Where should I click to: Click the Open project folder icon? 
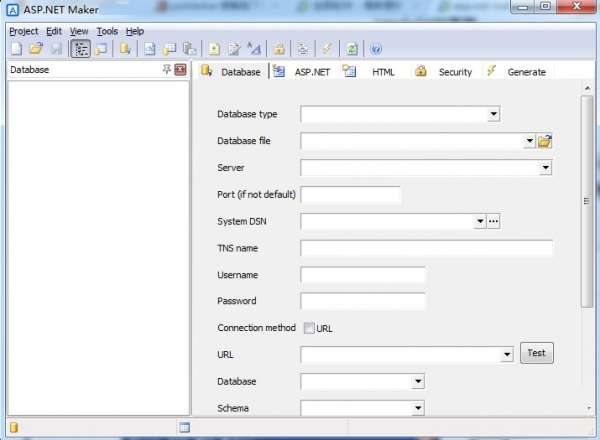pyautogui.click(x=36, y=49)
